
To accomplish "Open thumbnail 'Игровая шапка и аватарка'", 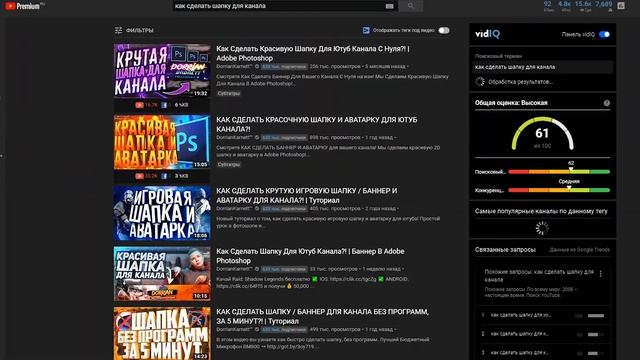I will [162, 213].
